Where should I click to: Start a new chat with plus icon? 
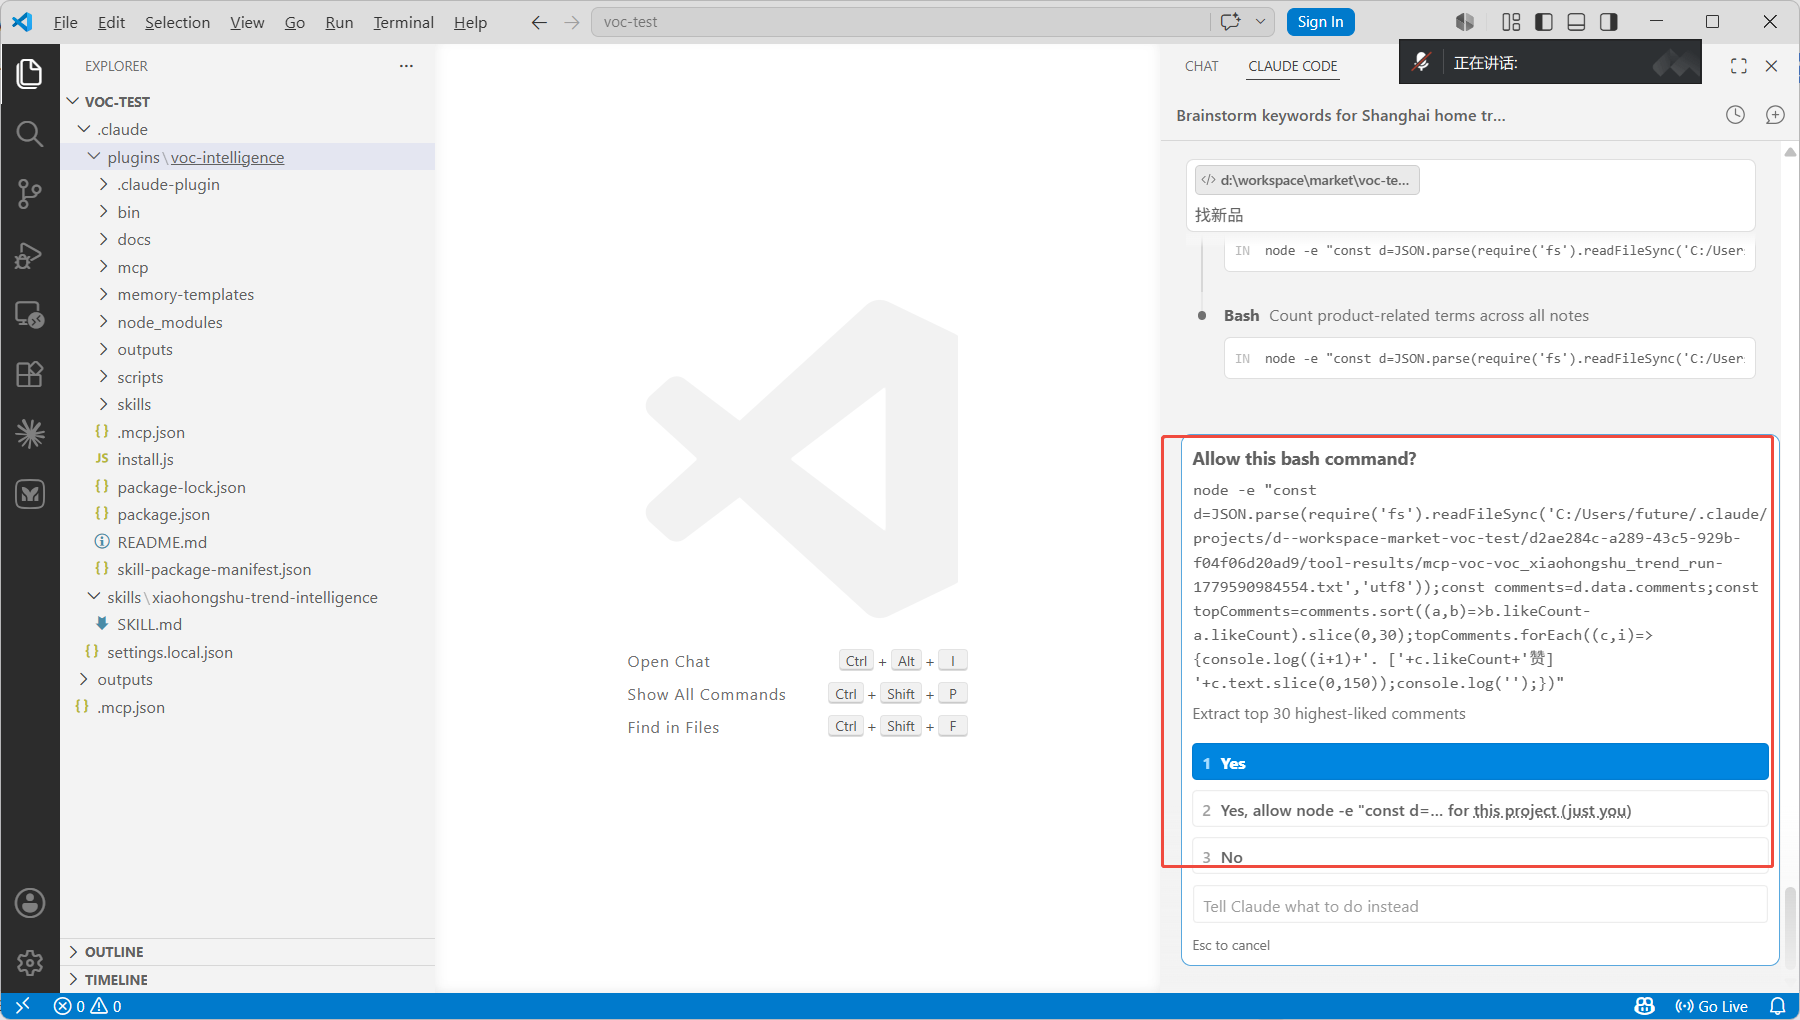[1775, 115]
